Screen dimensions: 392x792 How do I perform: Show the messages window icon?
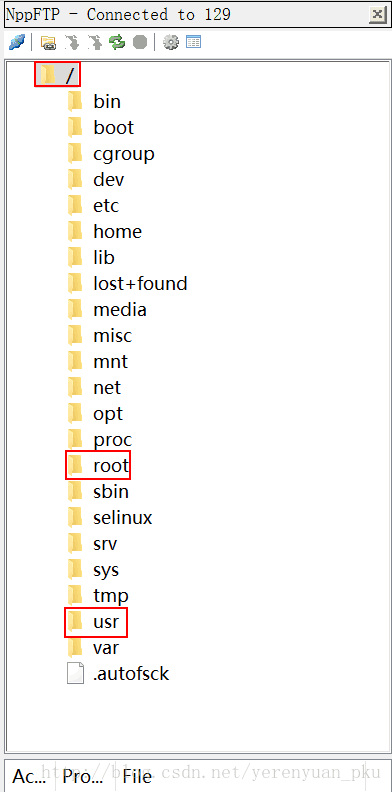(x=193, y=42)
